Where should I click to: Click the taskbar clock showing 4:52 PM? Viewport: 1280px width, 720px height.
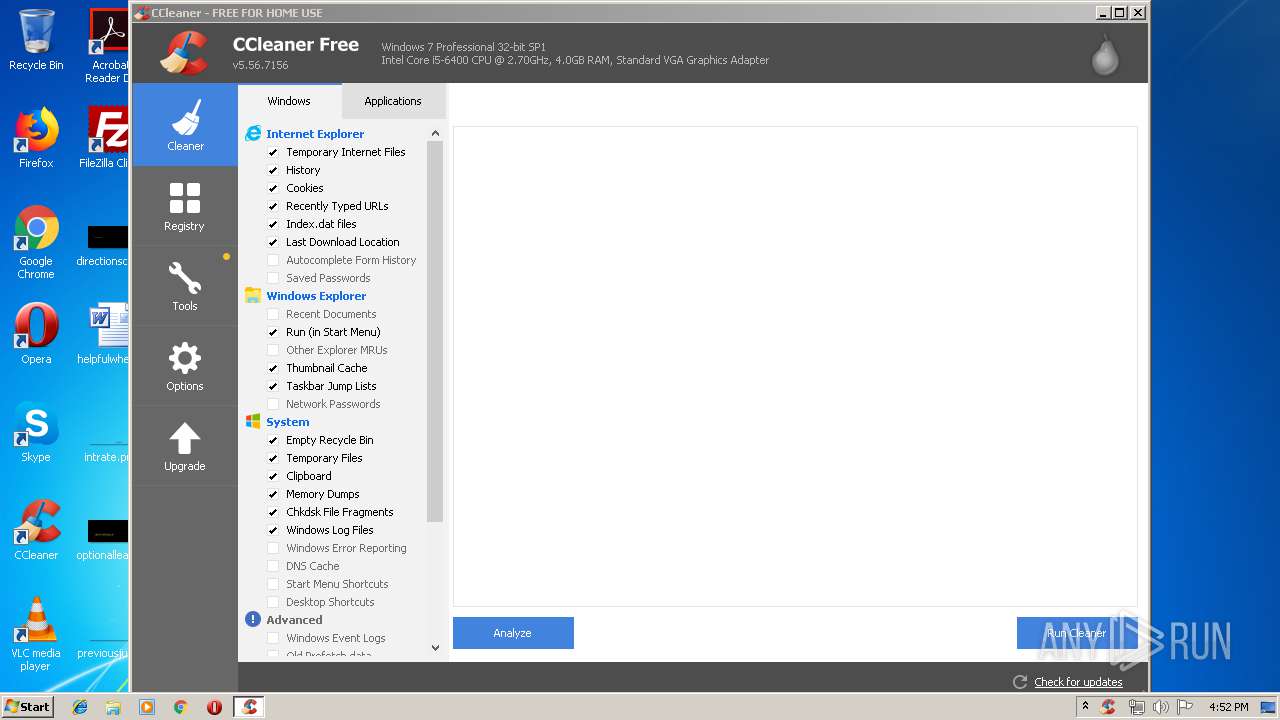[x=1228, y=707]
